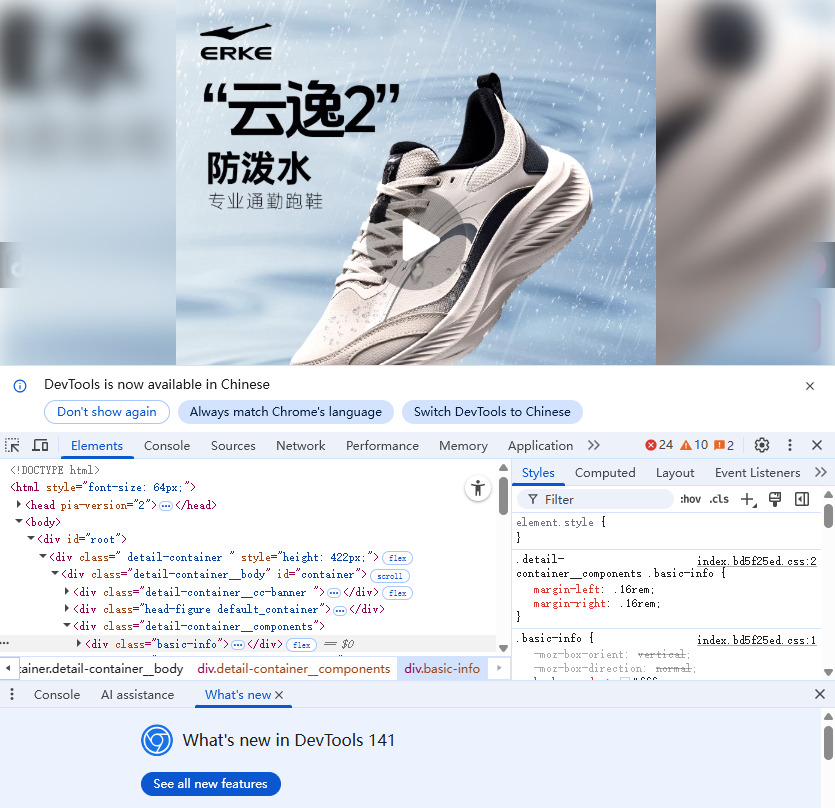Select div.detail-container__components breadcrumb
Image resolution: width=835 pixels, height=808 pixels.
click(293, 668)
